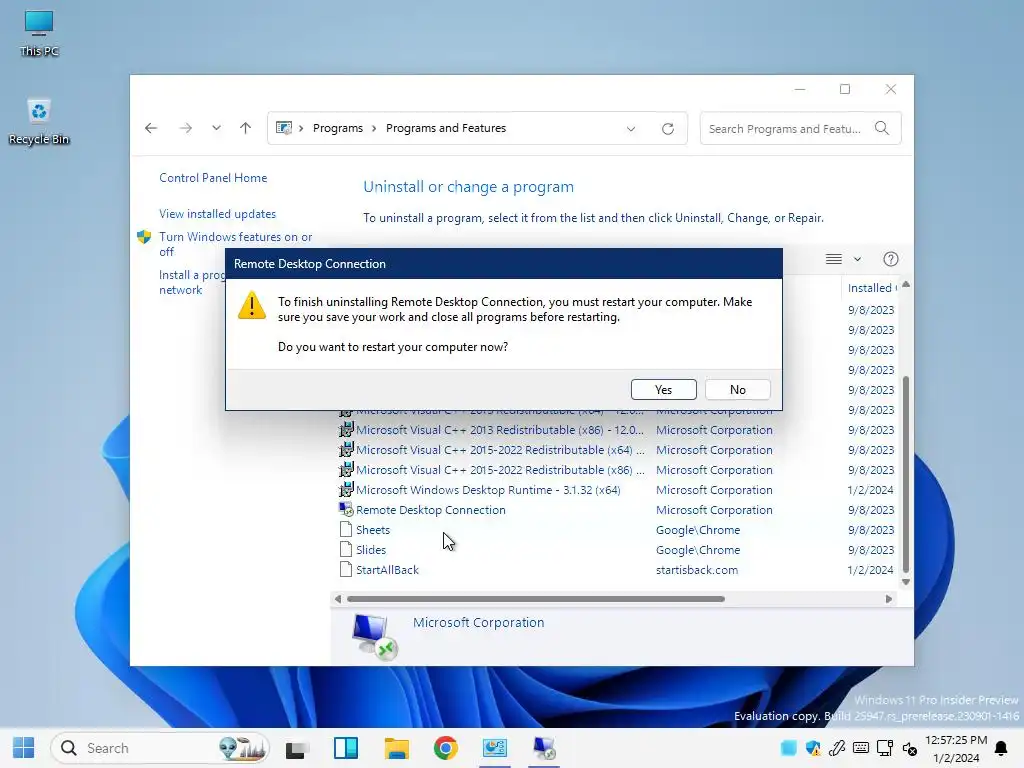
Task: Click the vertical scrollbar down arrow
Action: pyautogui.click(x=906, y=582)
